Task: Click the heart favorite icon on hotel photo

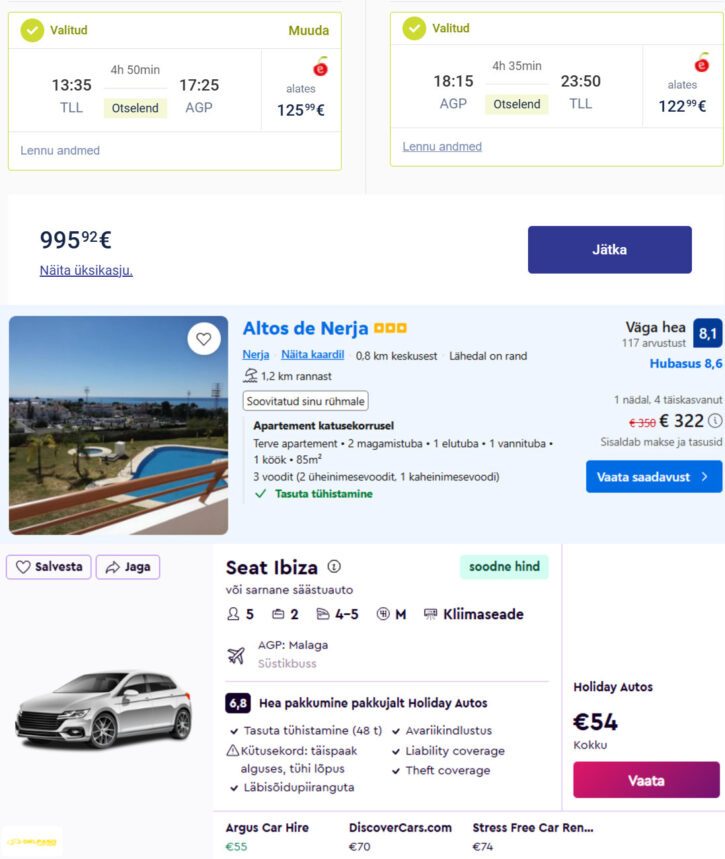Action: tap(203, 339)
